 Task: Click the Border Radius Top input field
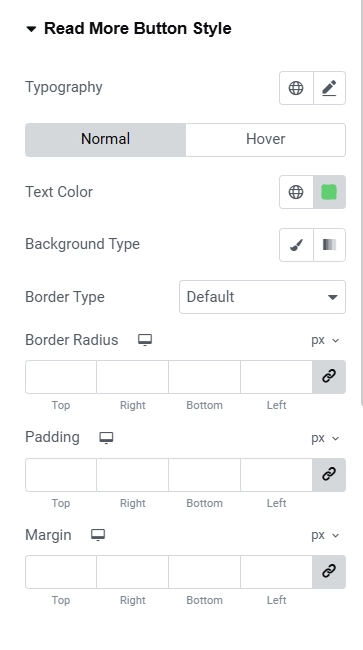(61, 377)
